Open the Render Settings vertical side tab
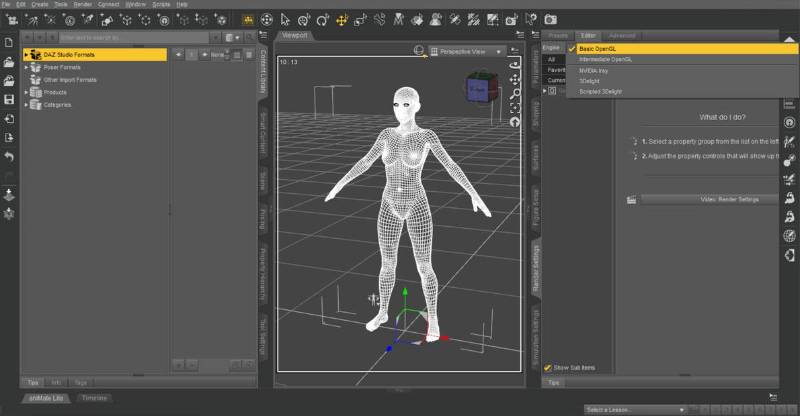800x416 pixels. (536, 268)
